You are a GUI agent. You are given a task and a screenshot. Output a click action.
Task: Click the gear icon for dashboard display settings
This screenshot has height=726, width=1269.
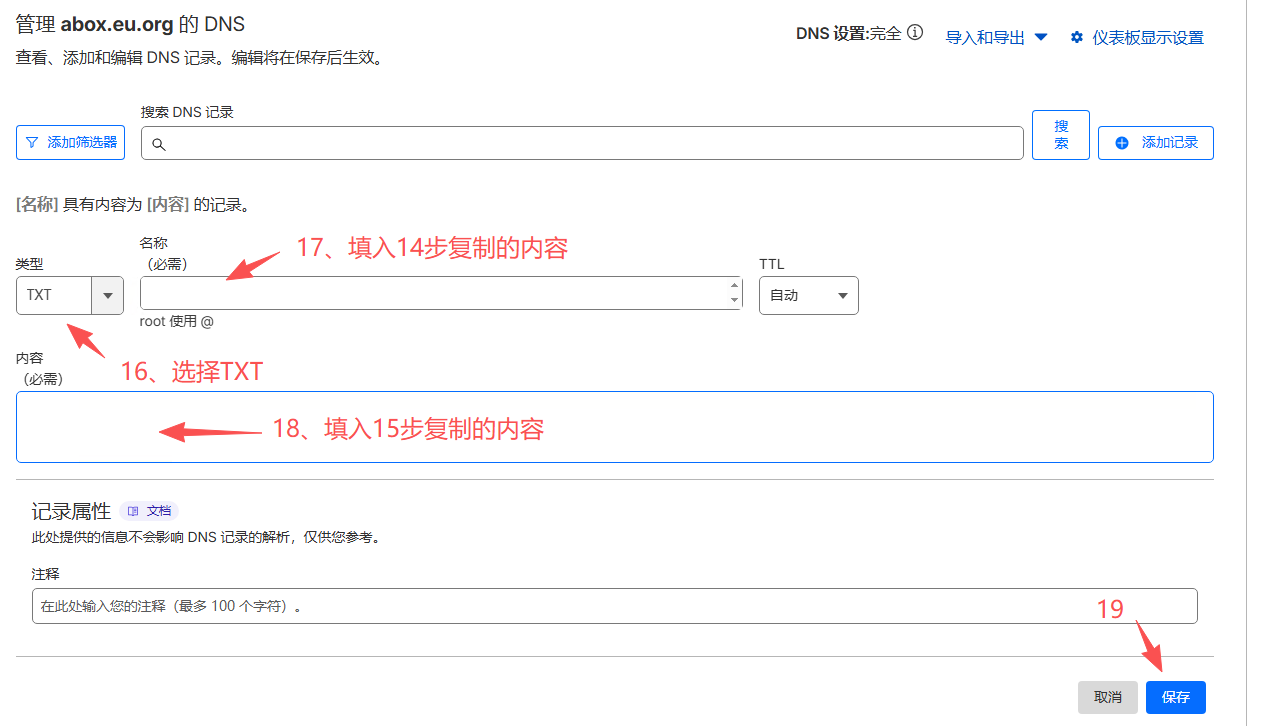[x=1077, y=37]
